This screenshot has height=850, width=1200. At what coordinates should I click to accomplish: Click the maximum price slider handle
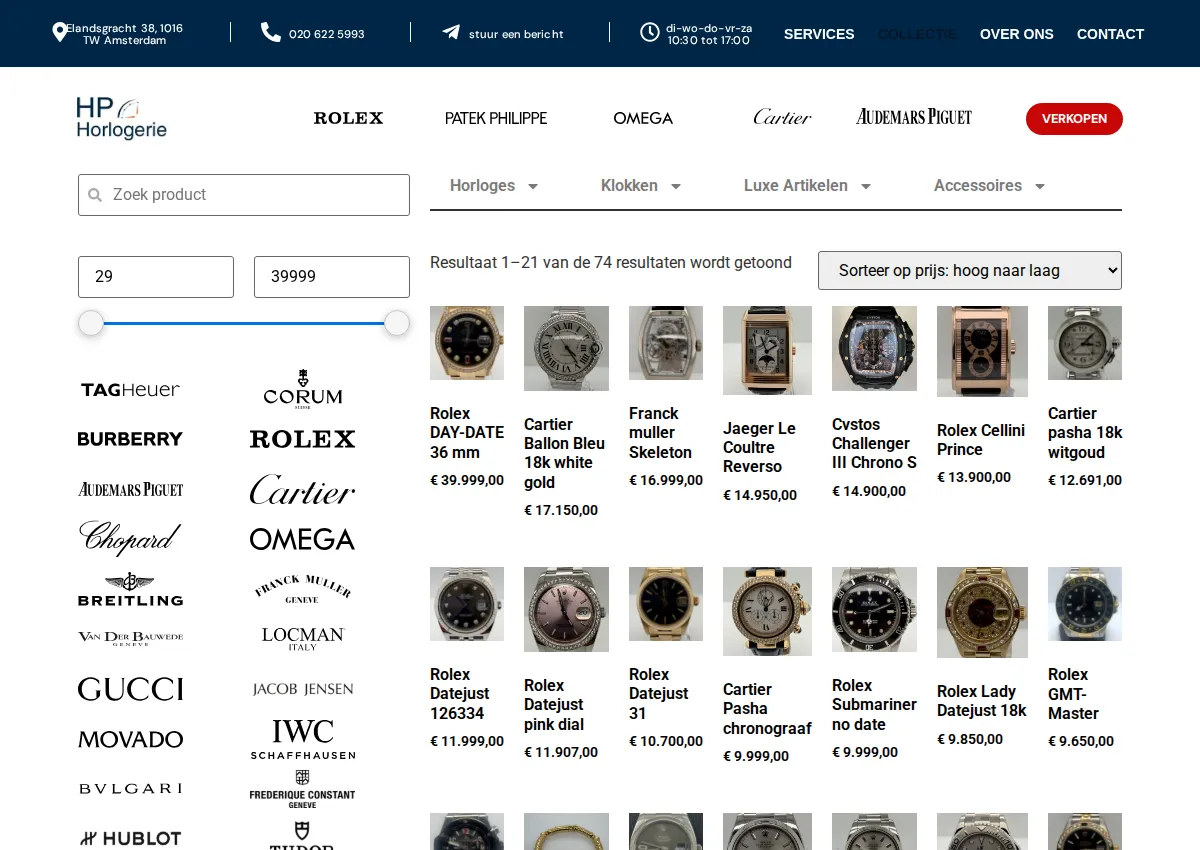click(397, 323)
